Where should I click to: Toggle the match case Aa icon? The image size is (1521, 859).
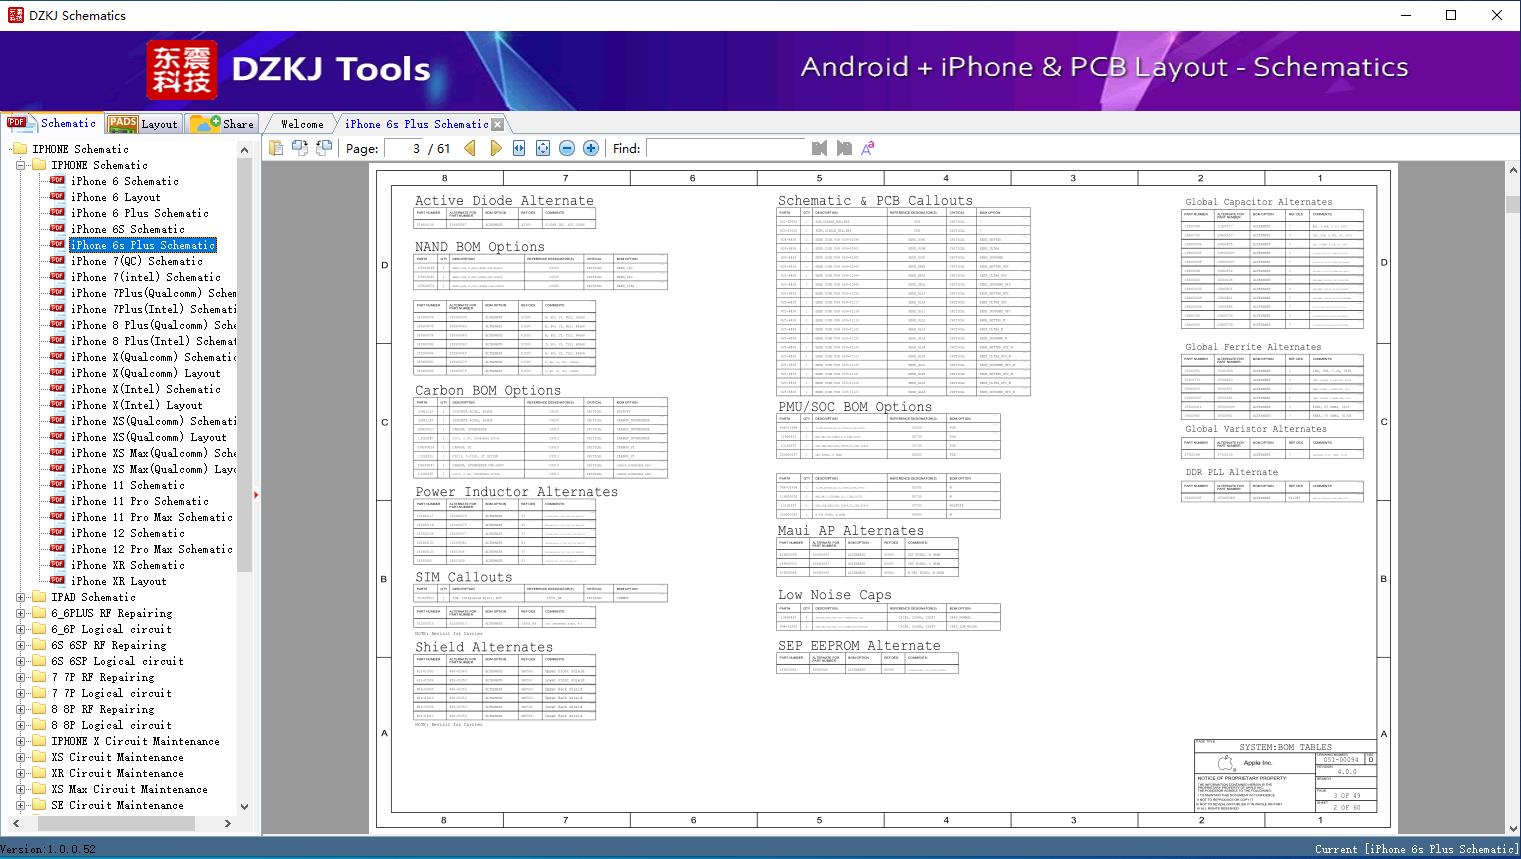(868, 148)
